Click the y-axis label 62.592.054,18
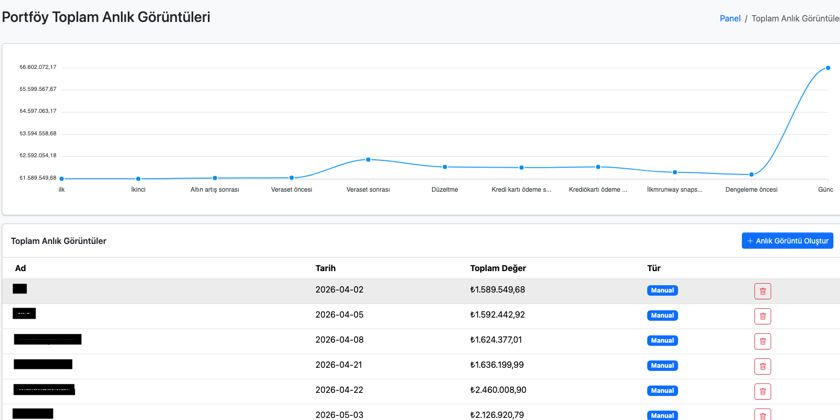840x420 pixels. 38,156
